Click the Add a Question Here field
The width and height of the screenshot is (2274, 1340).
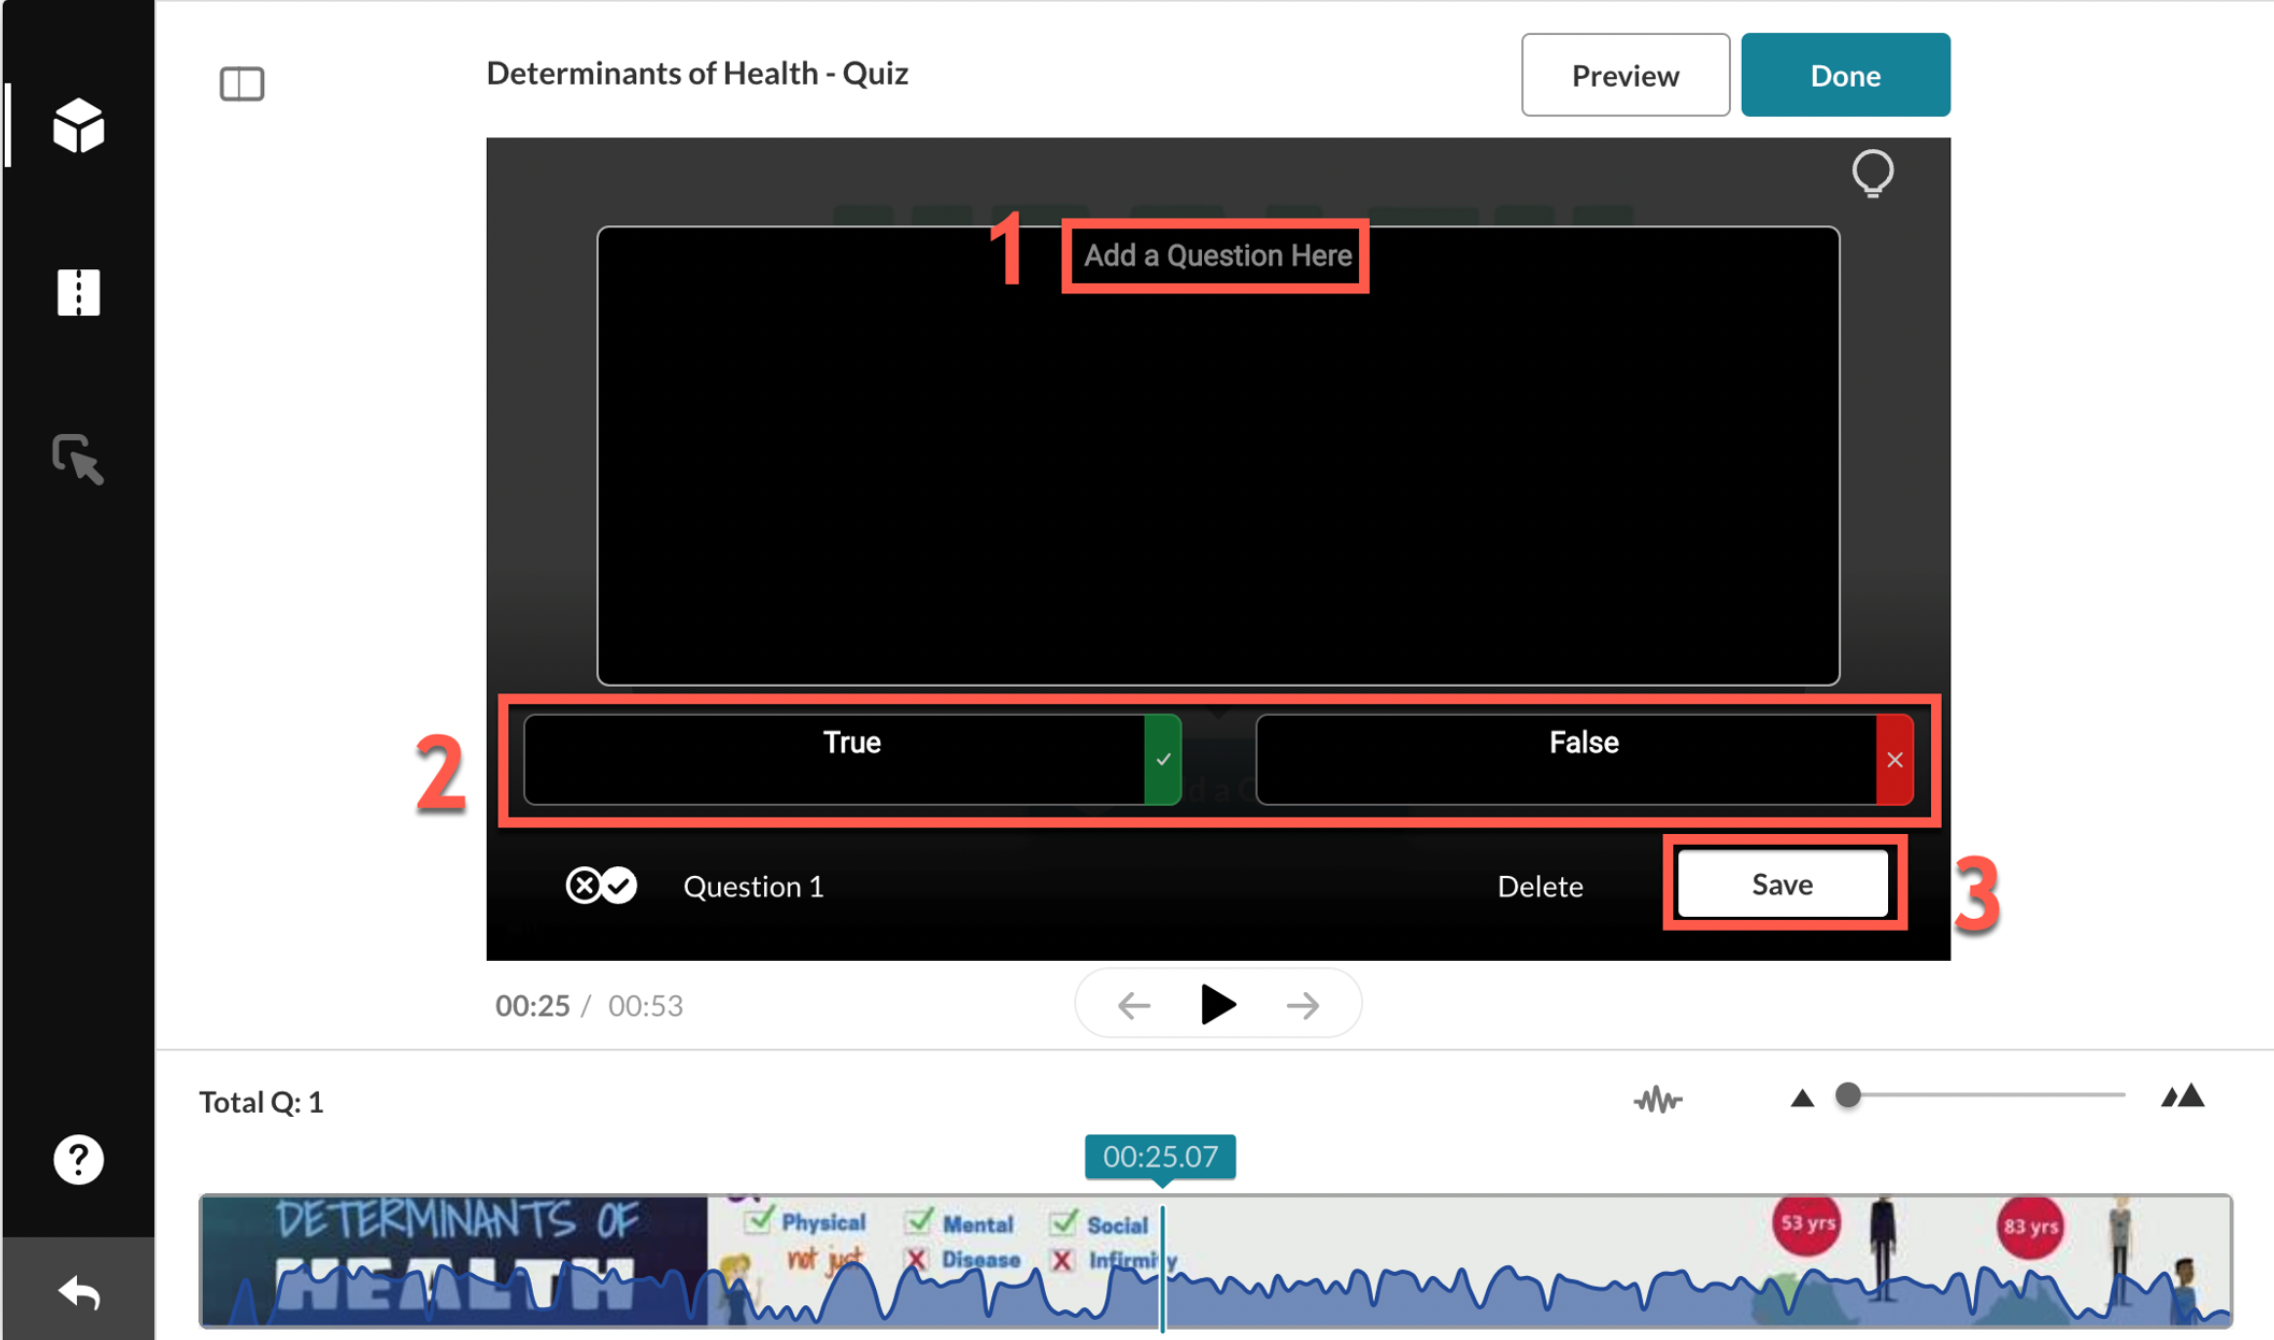point(1217,256)
